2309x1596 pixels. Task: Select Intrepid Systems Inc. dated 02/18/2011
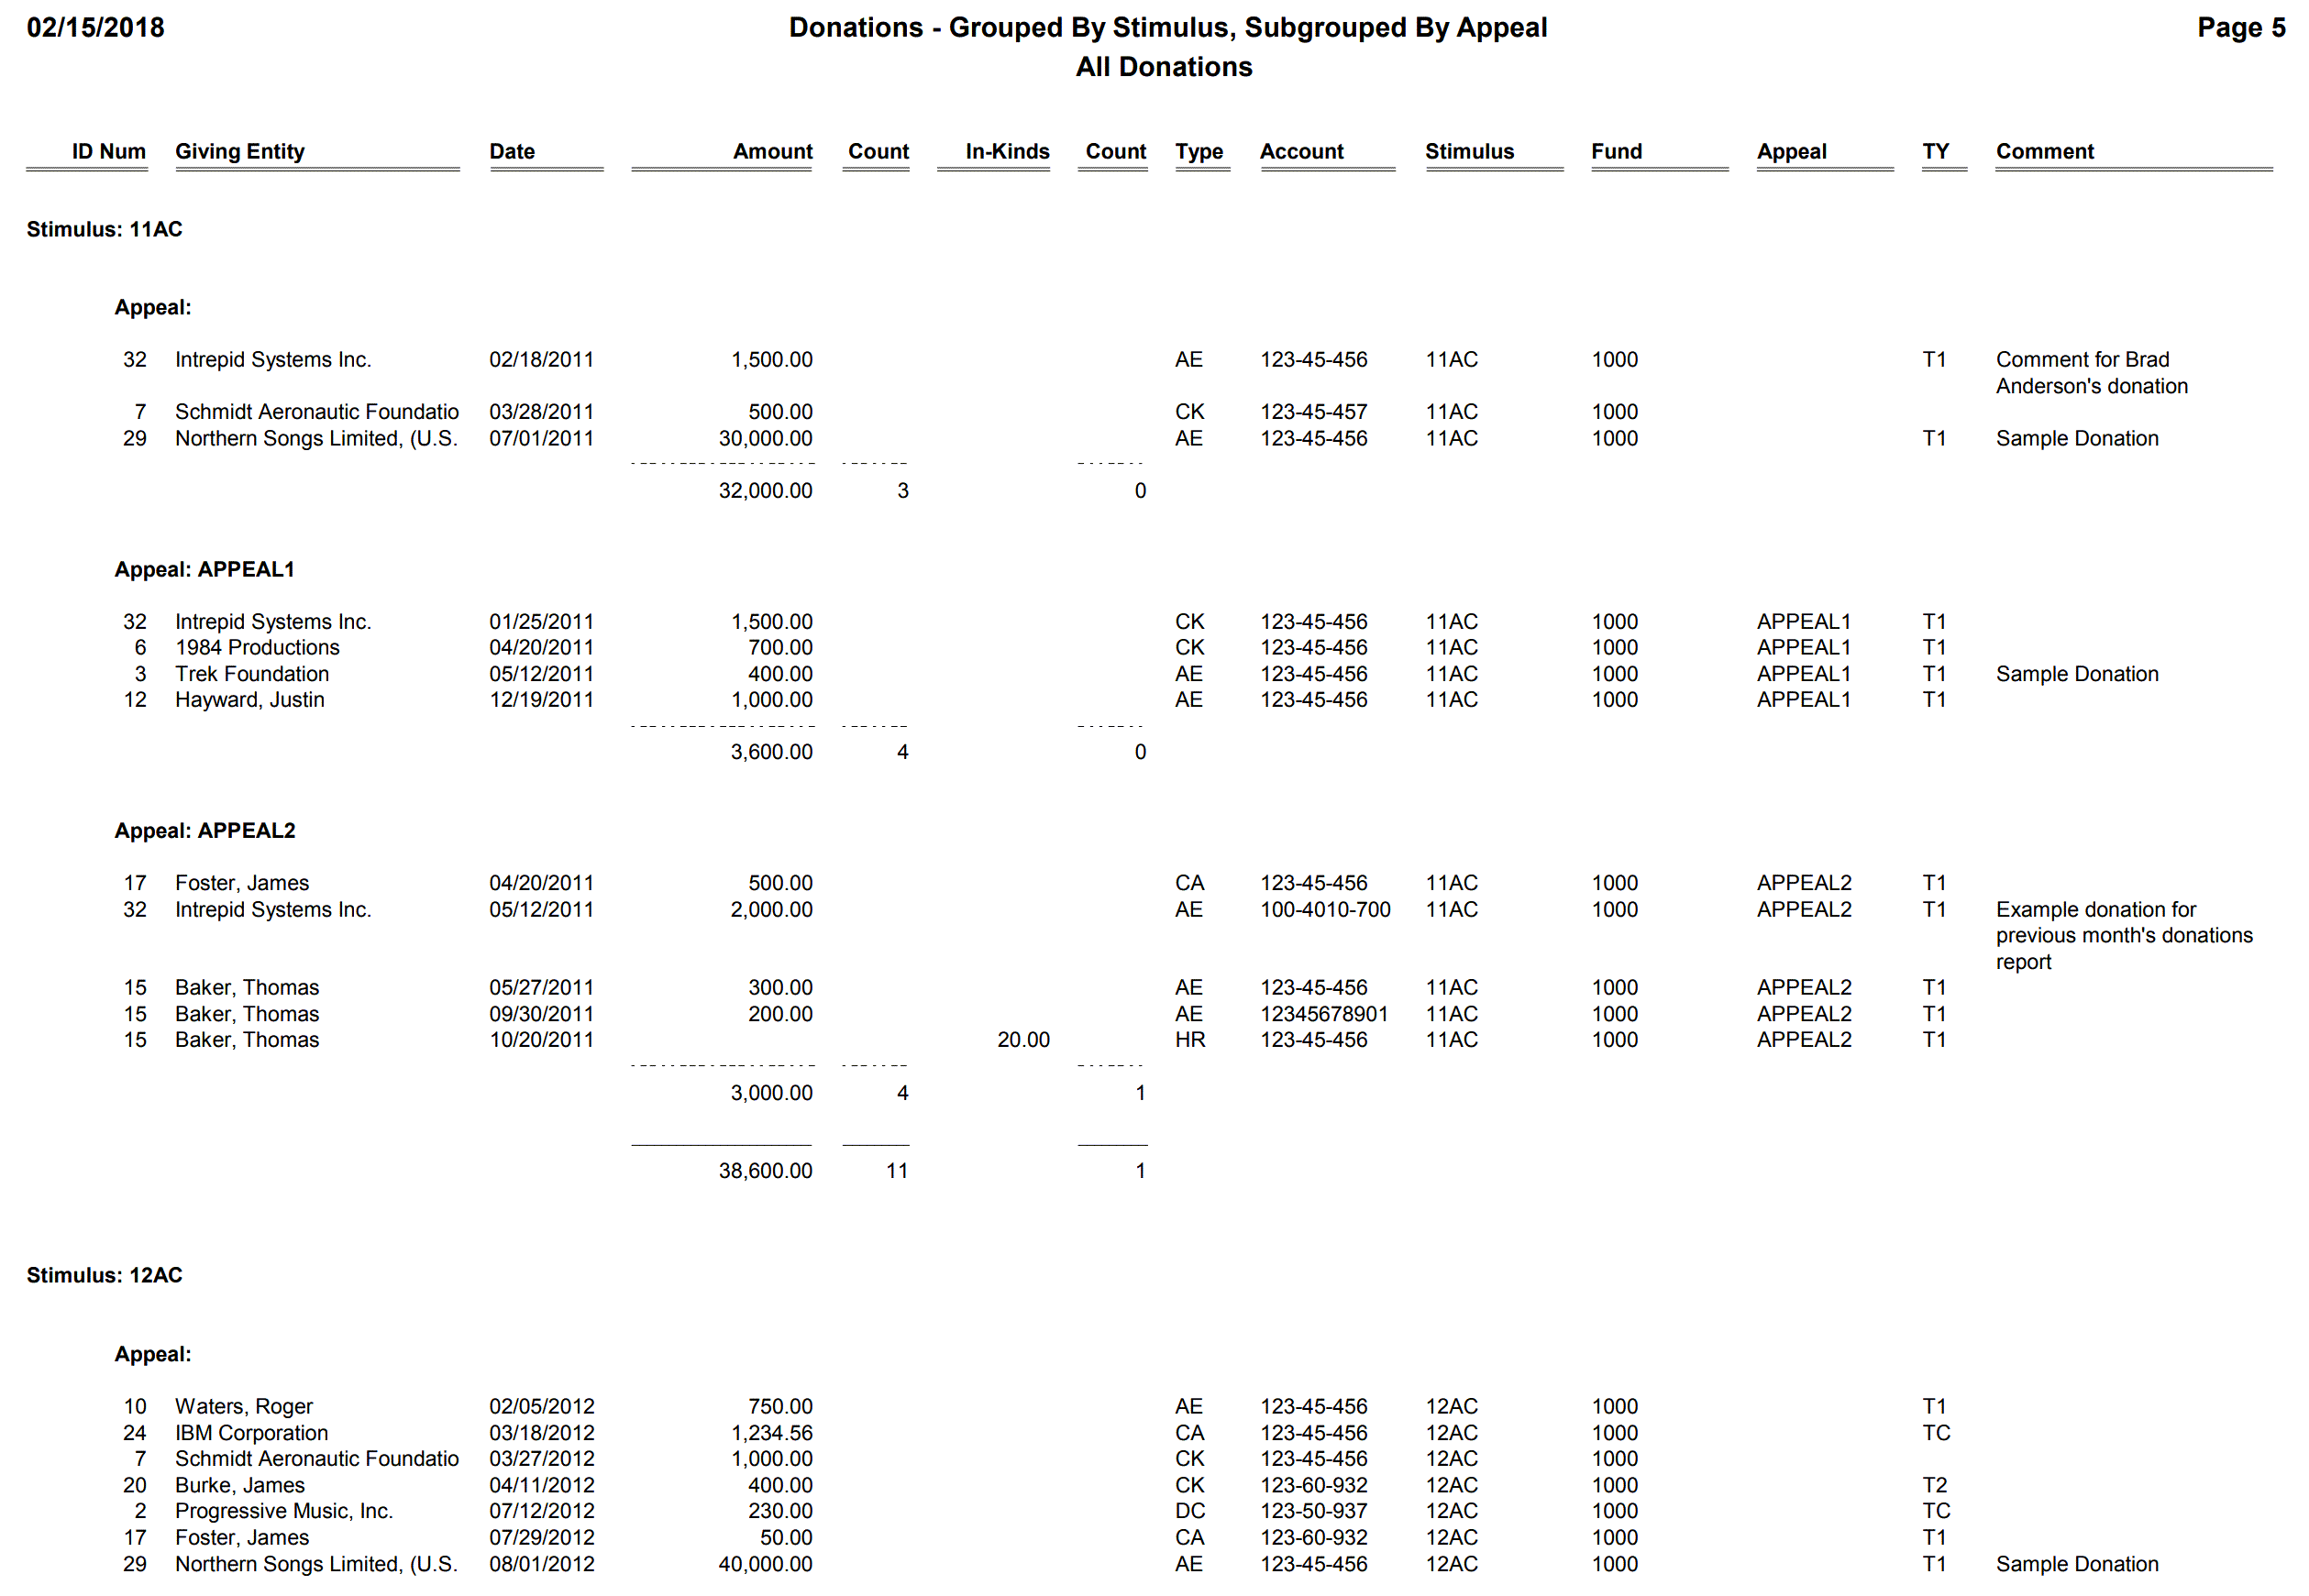pos(272,359)
